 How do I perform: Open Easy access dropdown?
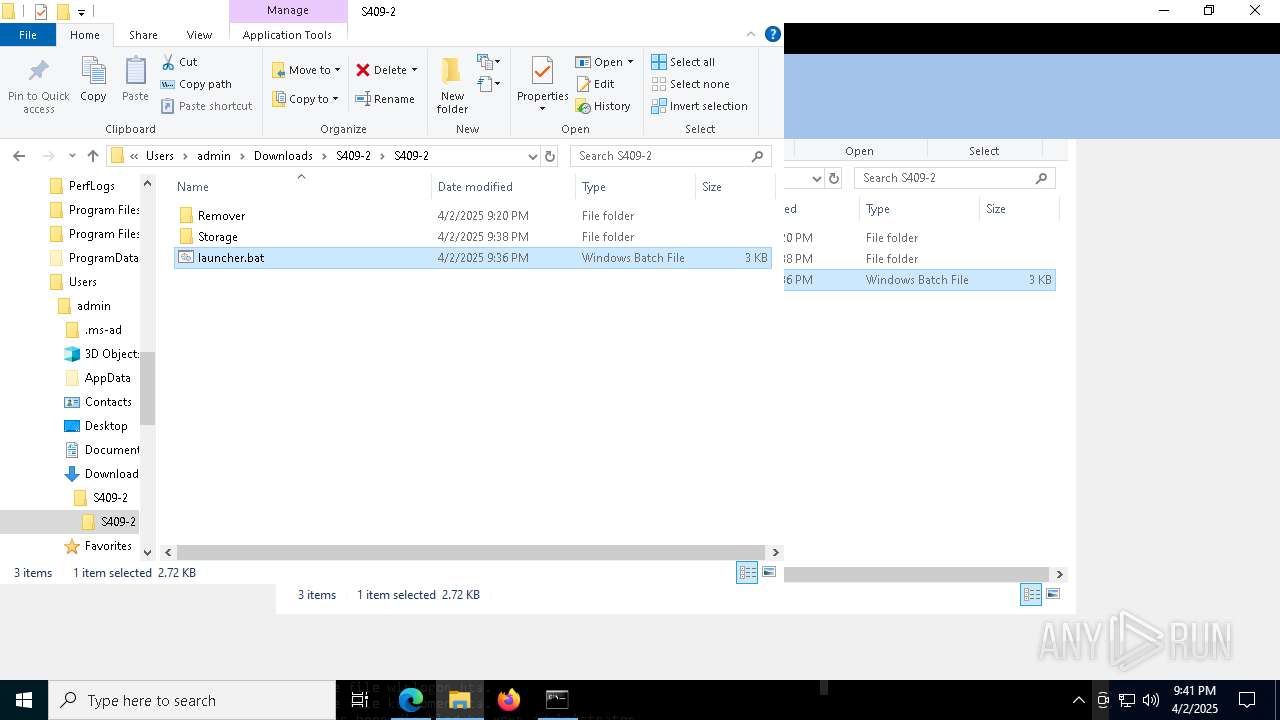coord(489,84)
